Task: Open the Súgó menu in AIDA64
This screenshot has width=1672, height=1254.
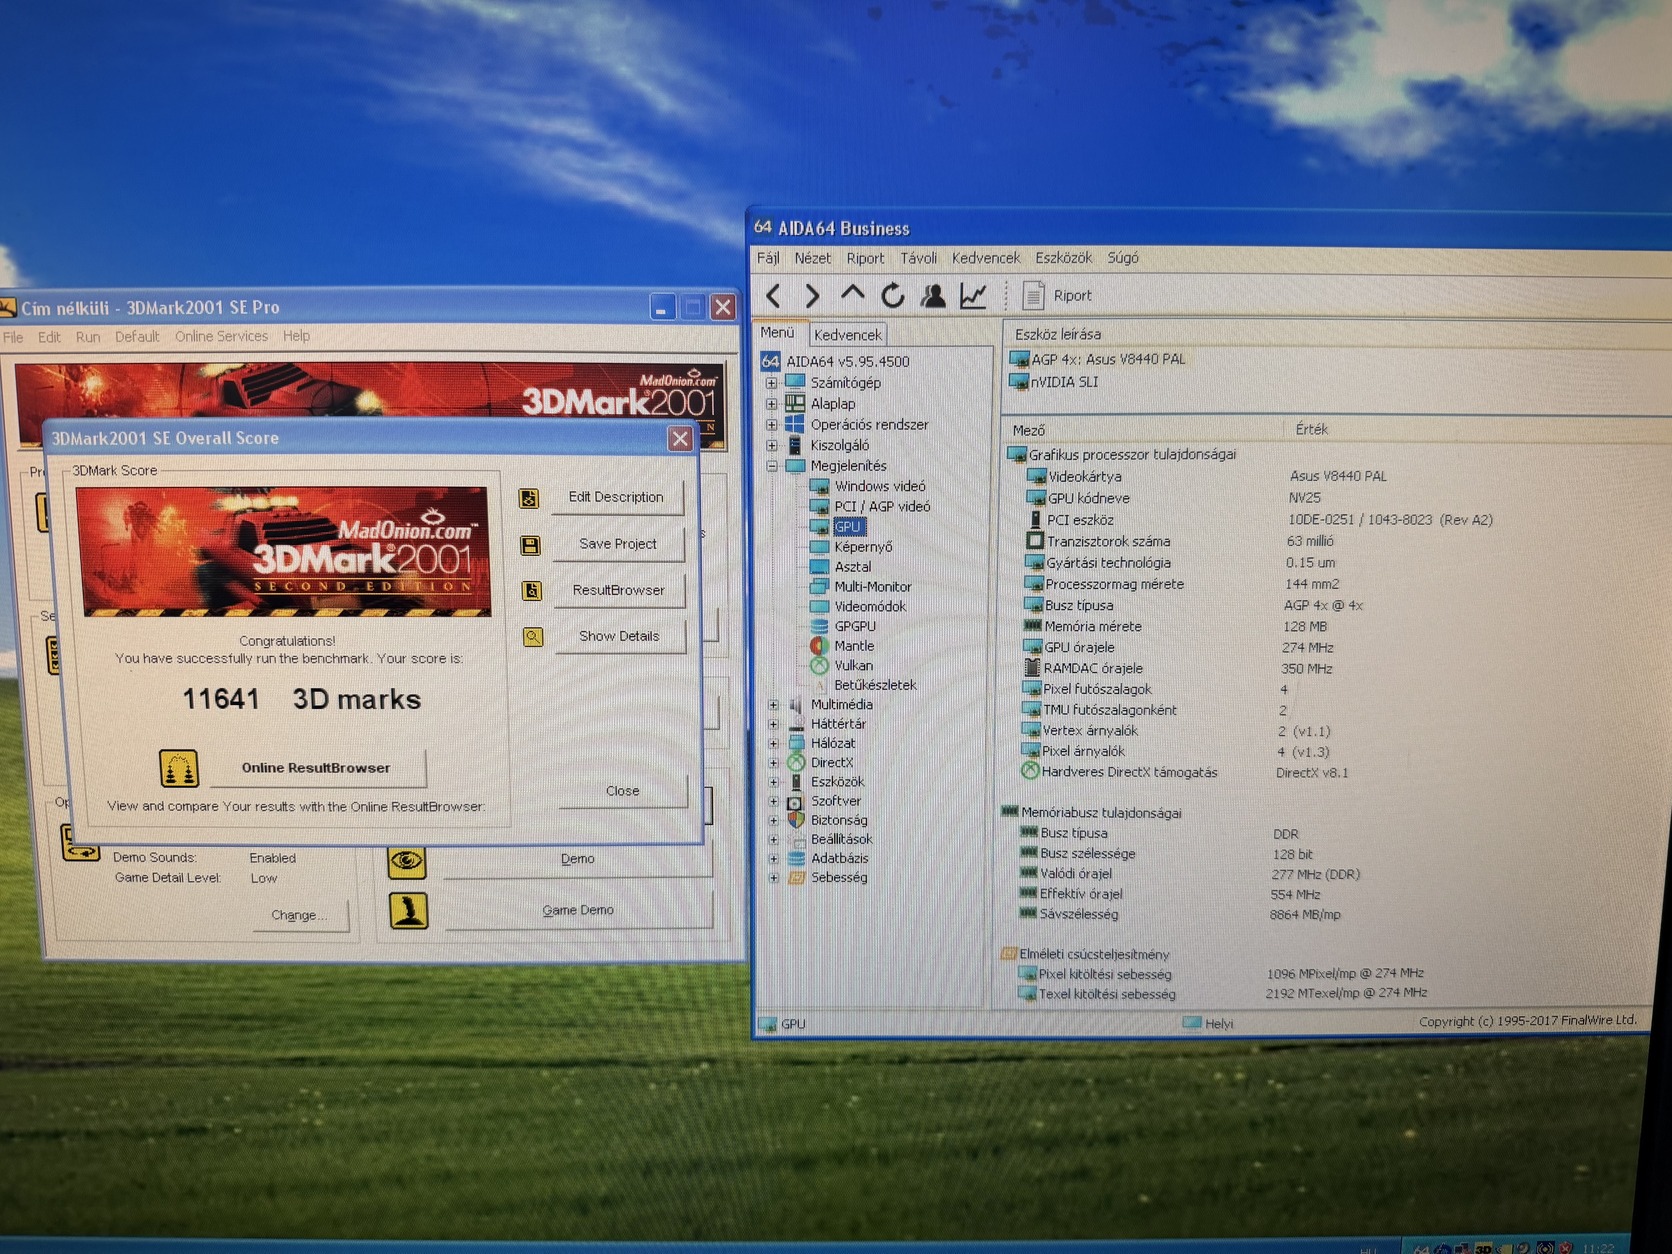Action: (x=1123, y=258)
